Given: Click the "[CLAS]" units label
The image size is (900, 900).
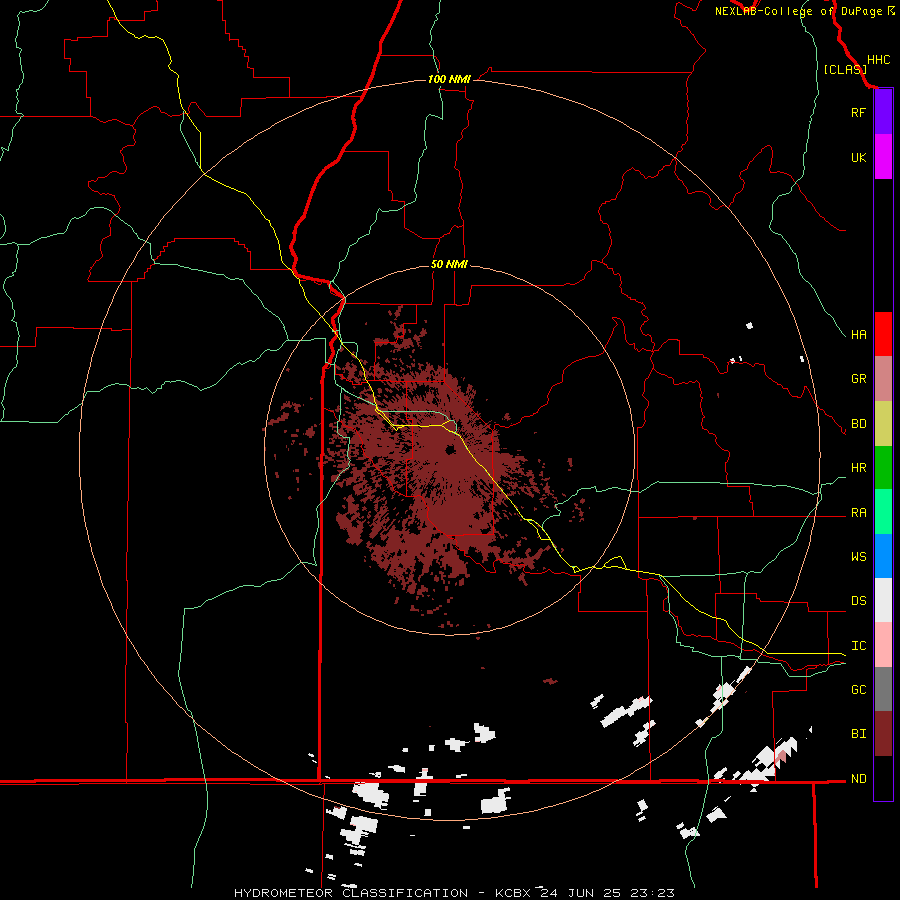Looking at the screenshot, I should (x=845, y=69).
